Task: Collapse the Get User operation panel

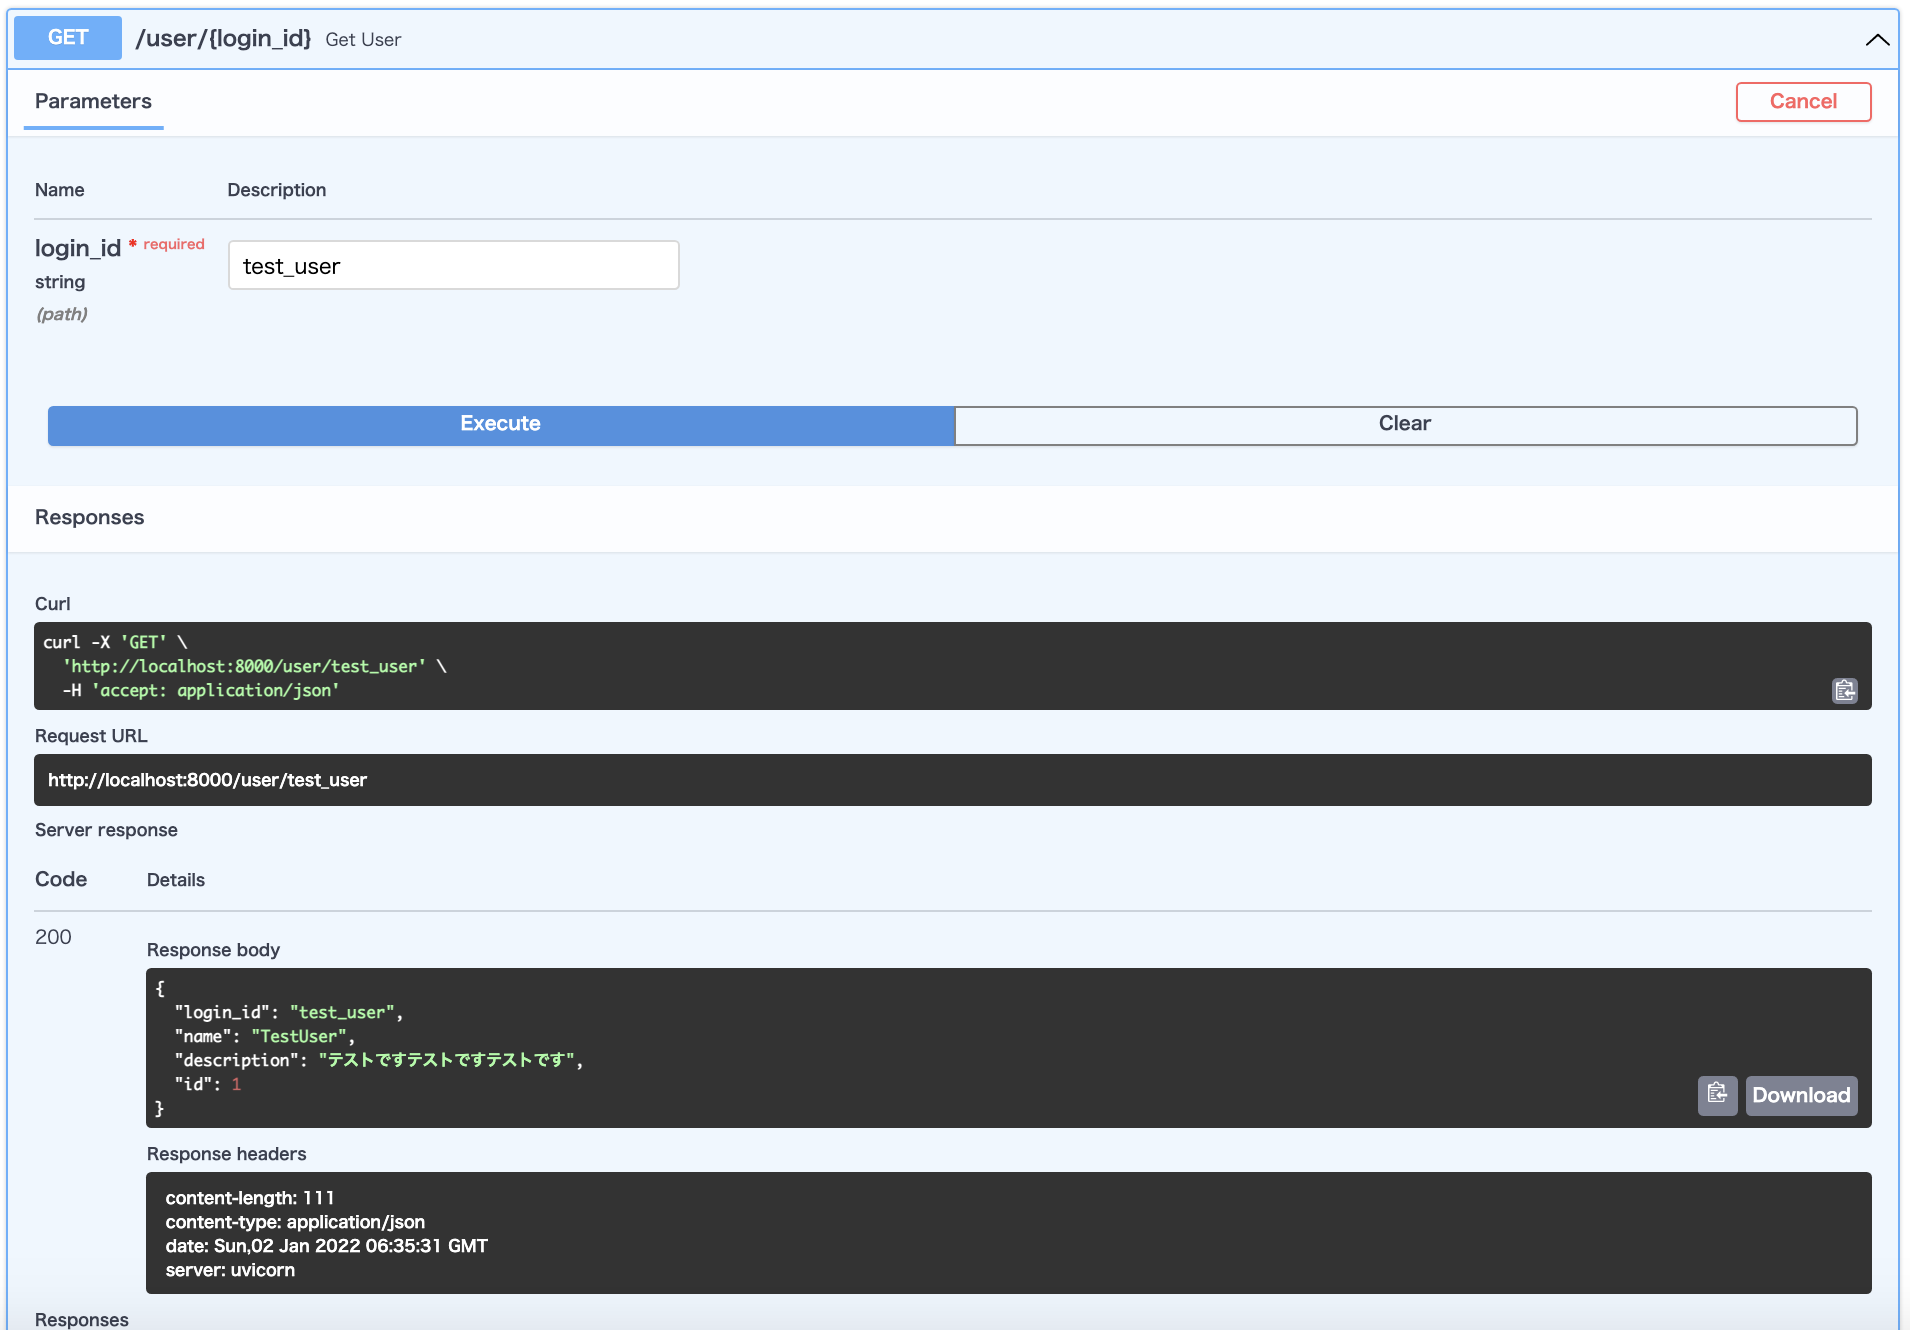Action: 1876,39
